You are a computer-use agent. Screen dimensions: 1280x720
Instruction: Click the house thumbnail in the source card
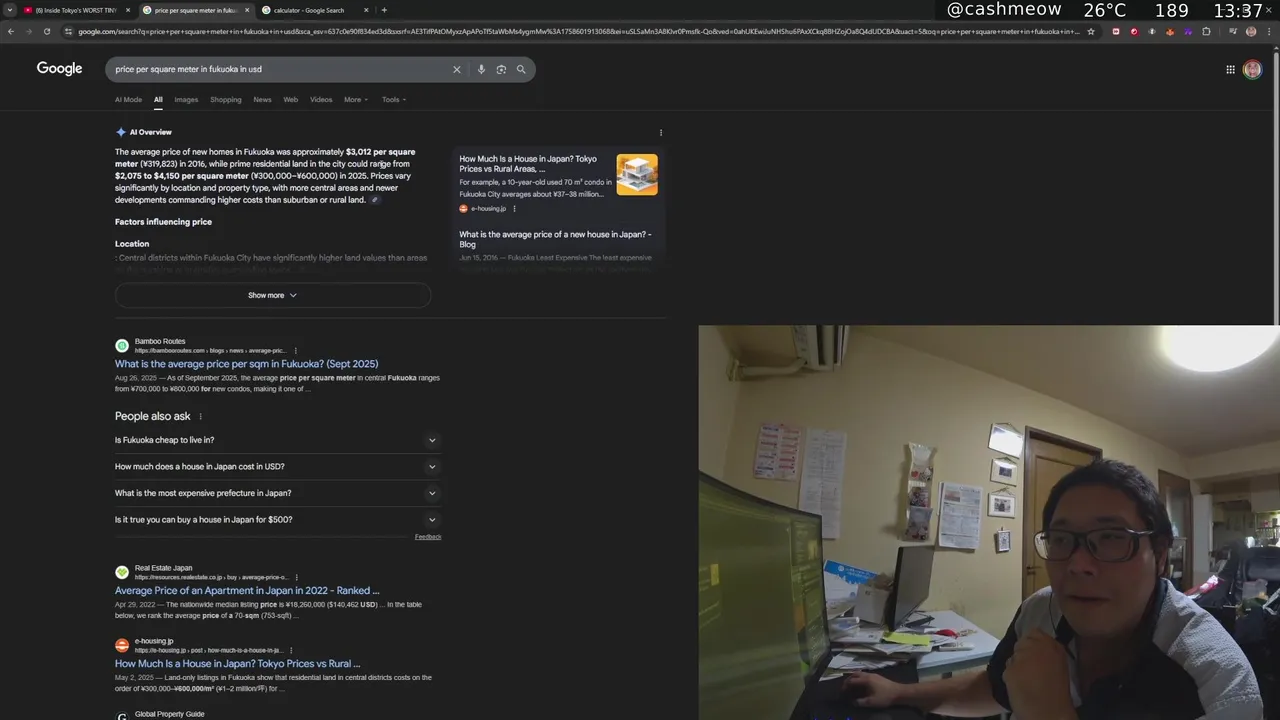point(637,174)
